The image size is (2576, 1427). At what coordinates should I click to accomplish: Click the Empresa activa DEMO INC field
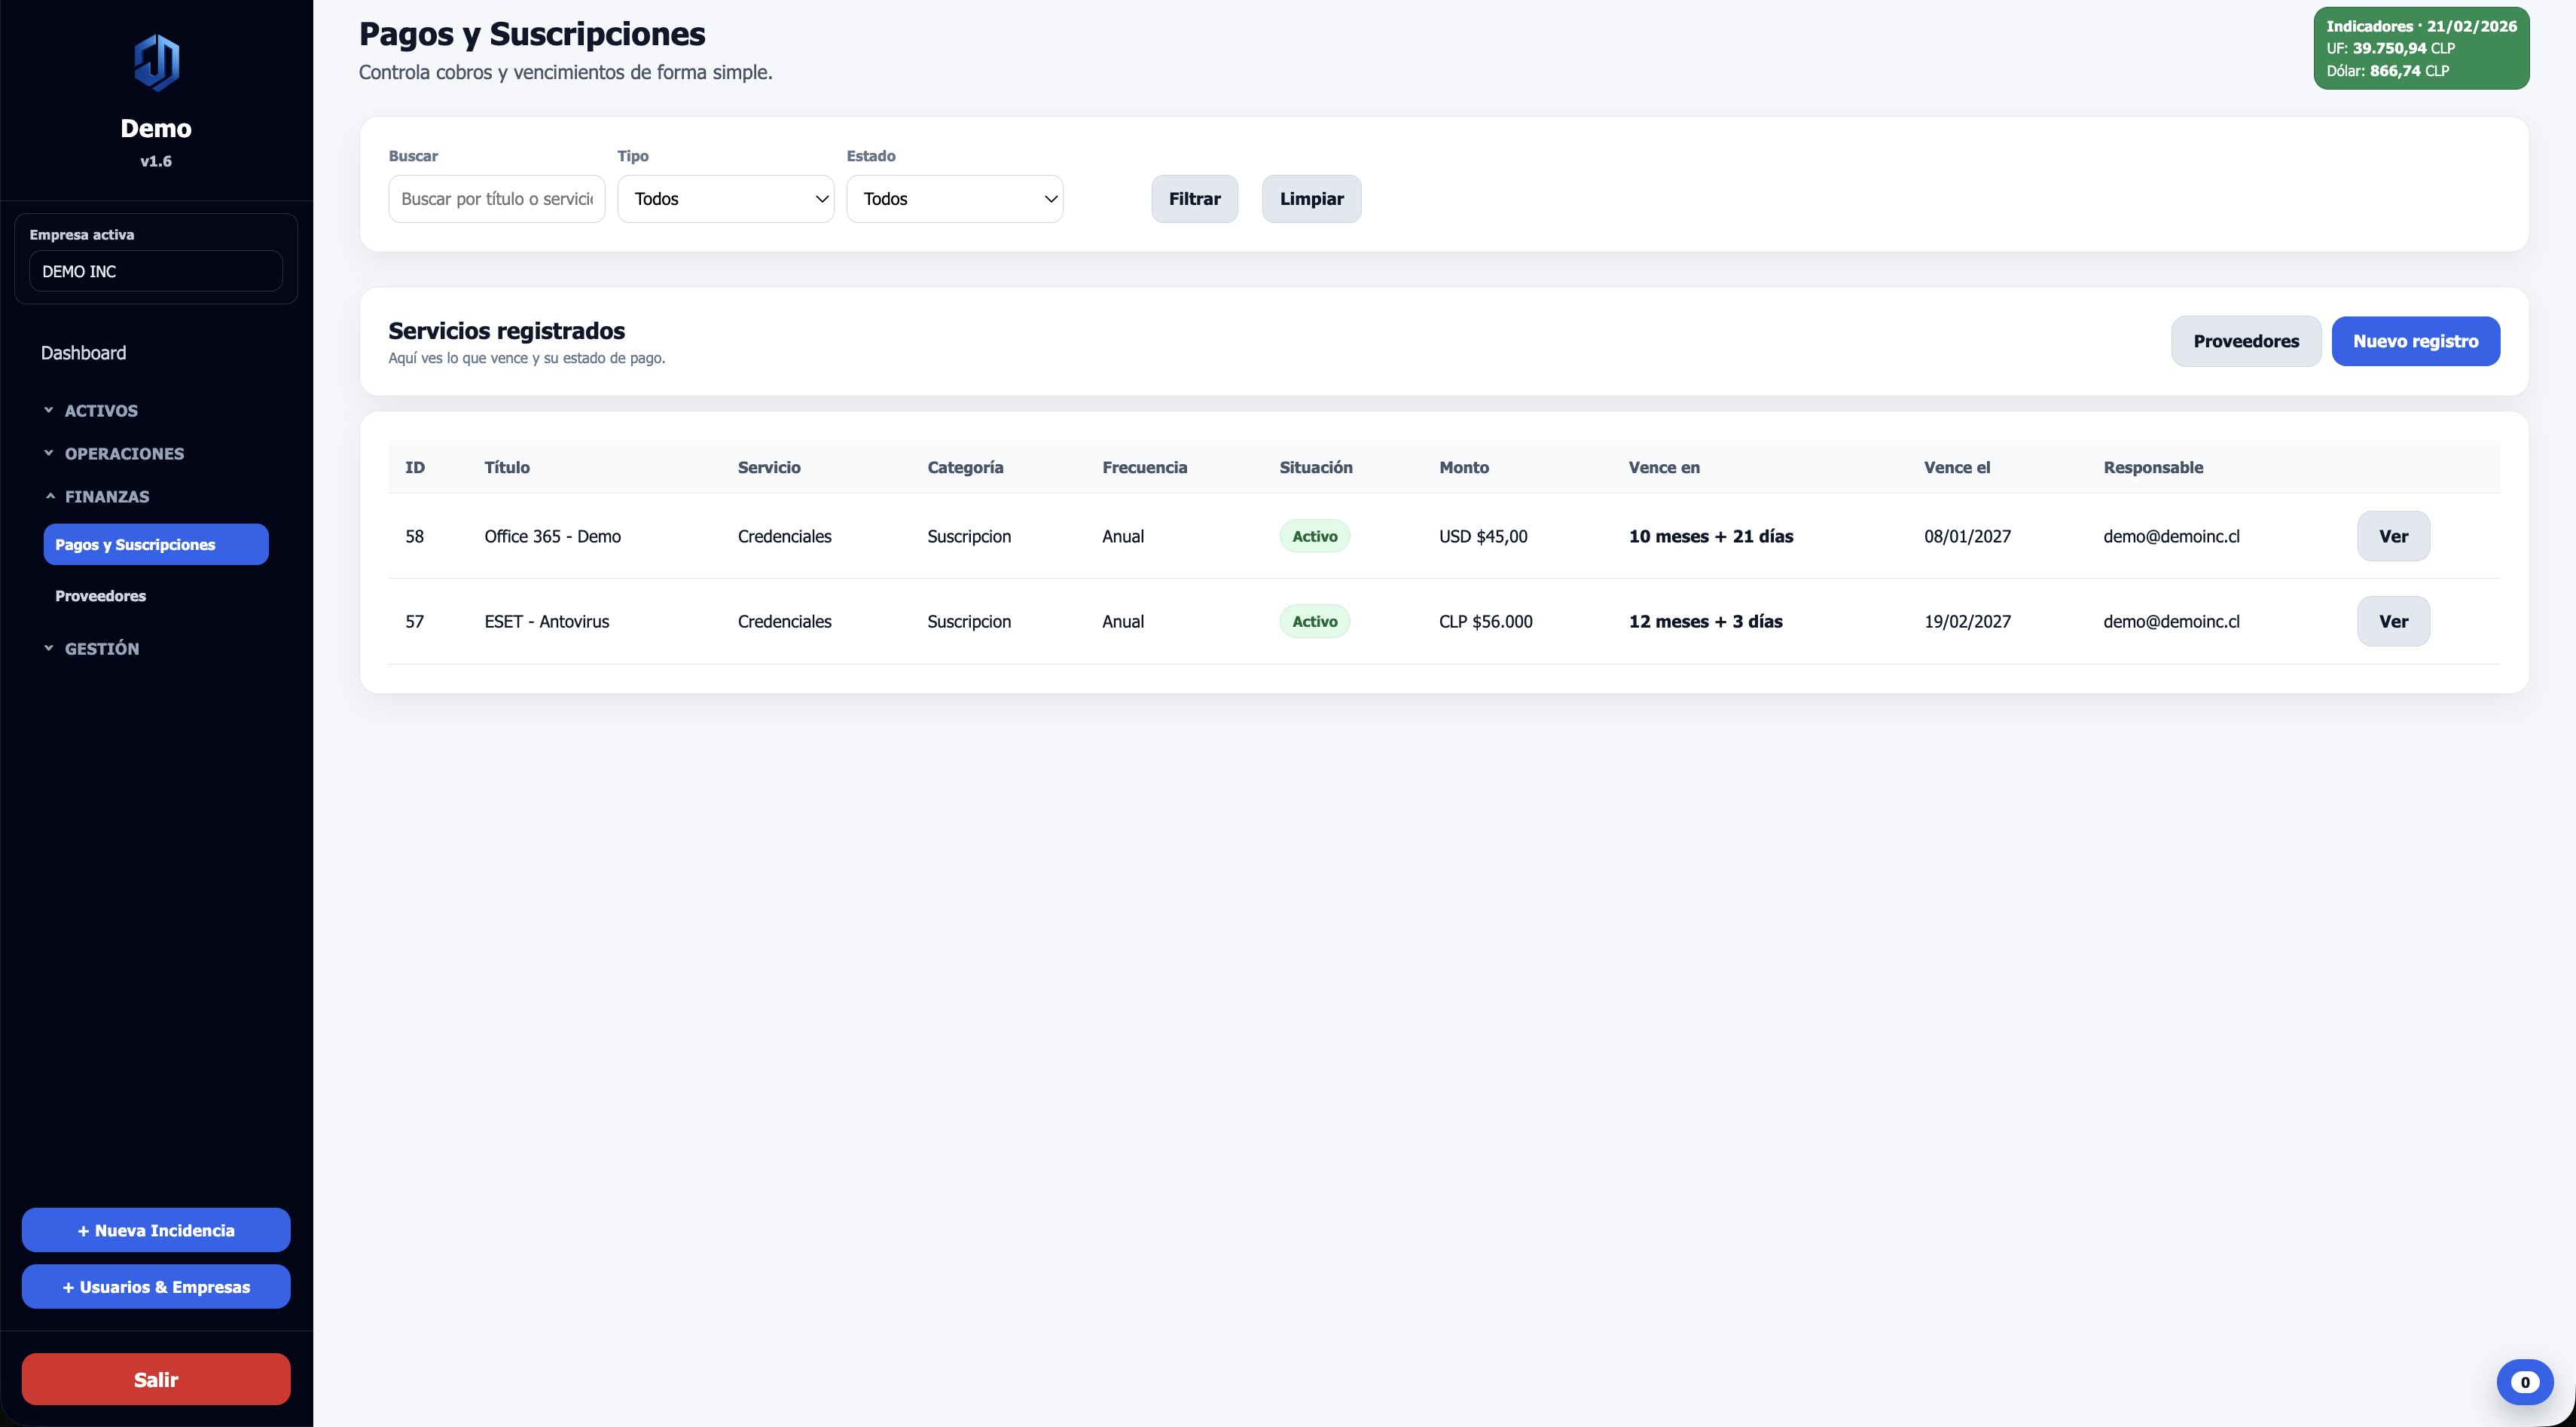pos(156,271)
